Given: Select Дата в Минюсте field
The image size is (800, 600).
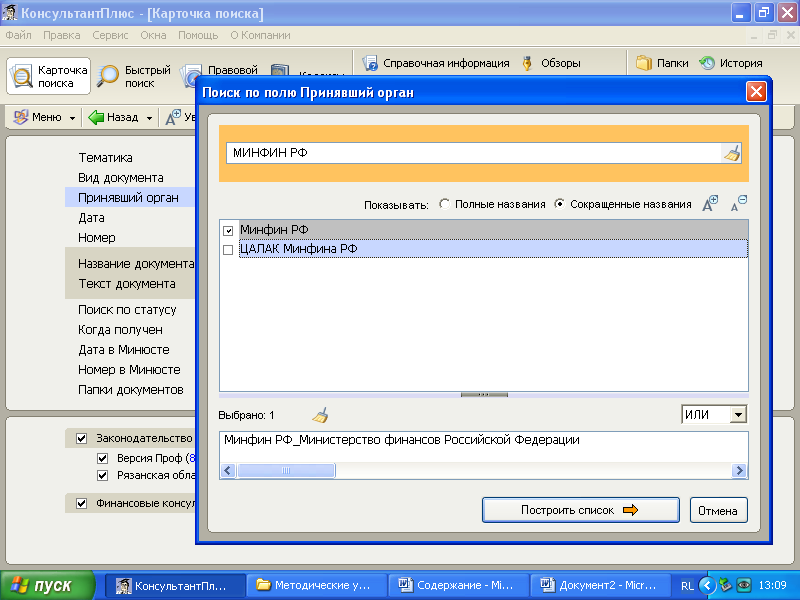Looking at the screenshot, I should [x=123, y=349].
